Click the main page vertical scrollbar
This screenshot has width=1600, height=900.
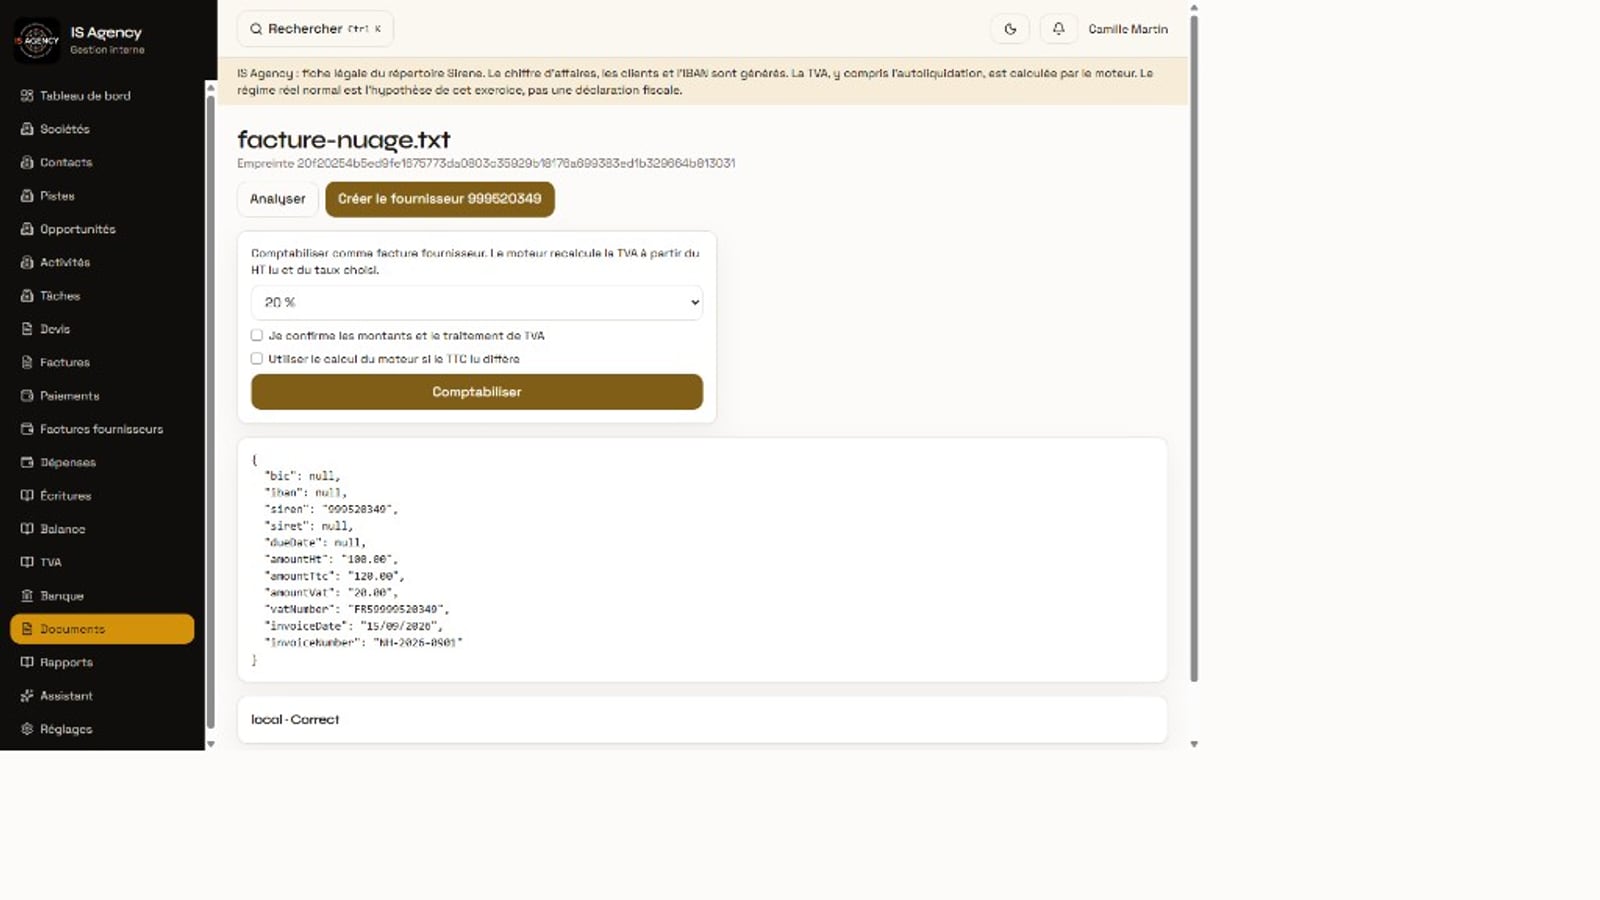(1194, 348)
